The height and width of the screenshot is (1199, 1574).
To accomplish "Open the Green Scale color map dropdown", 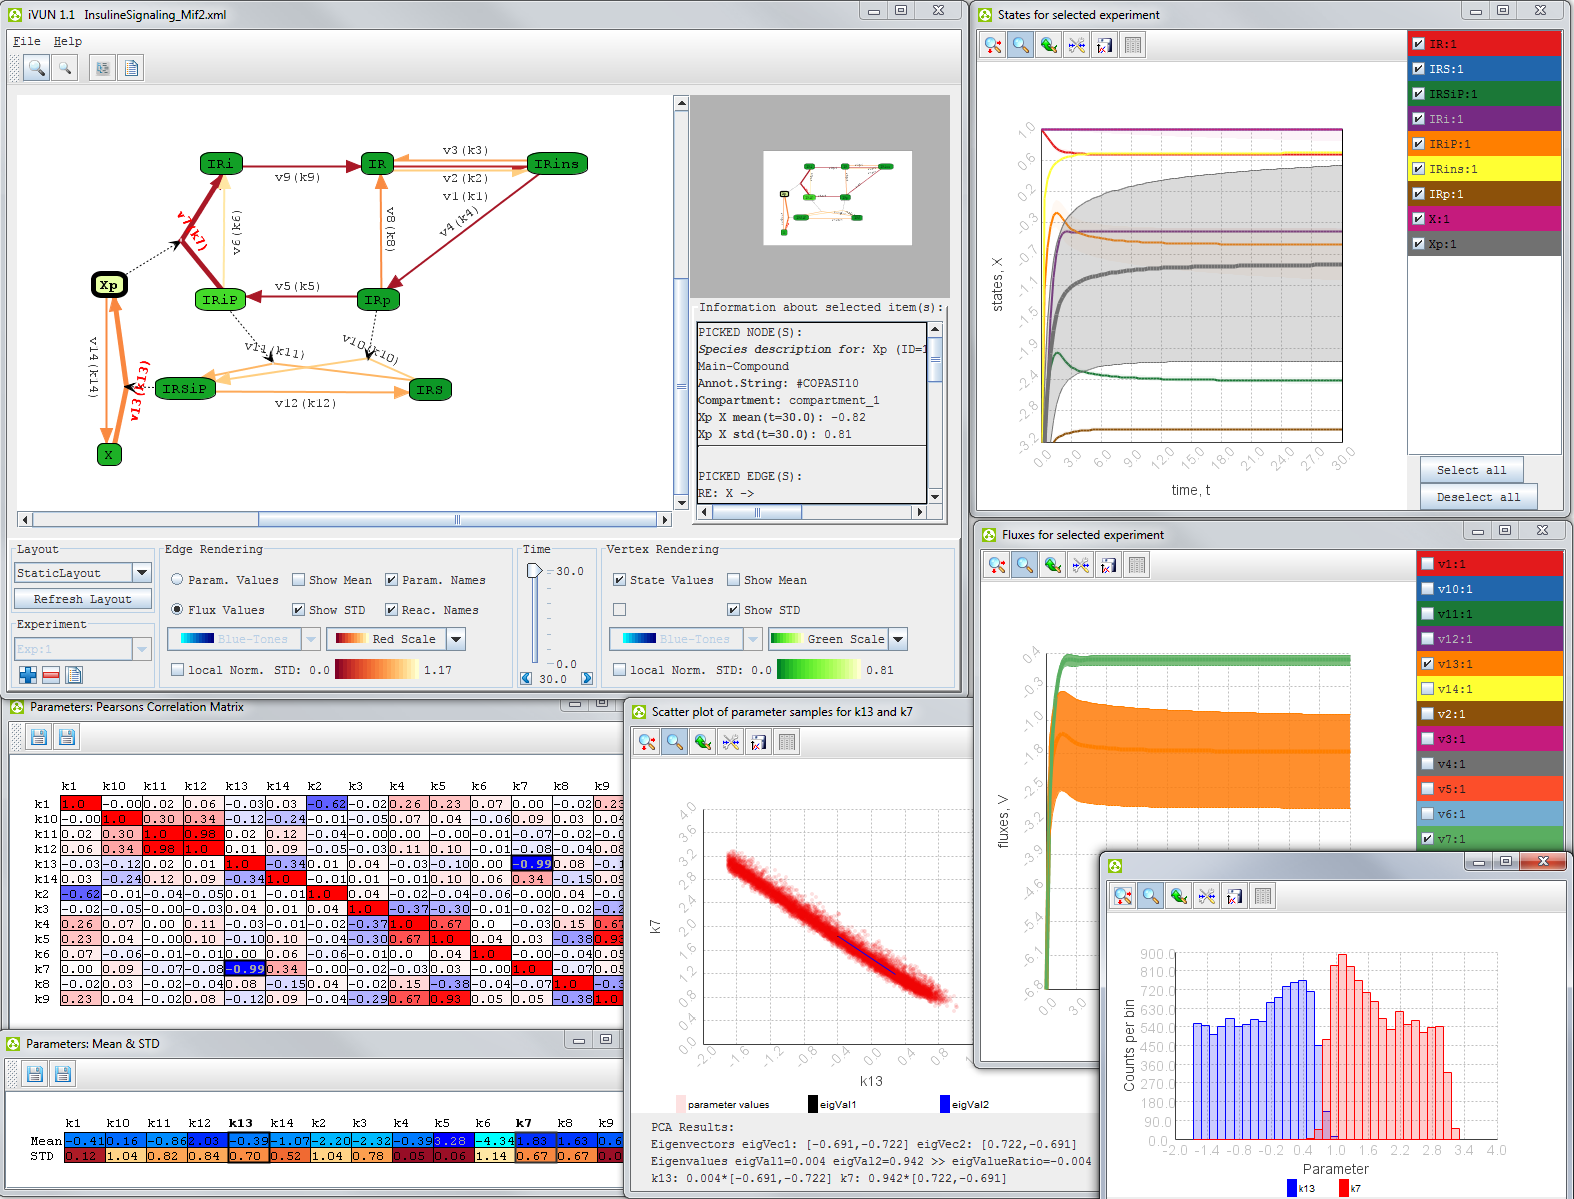I will (898, 639).
